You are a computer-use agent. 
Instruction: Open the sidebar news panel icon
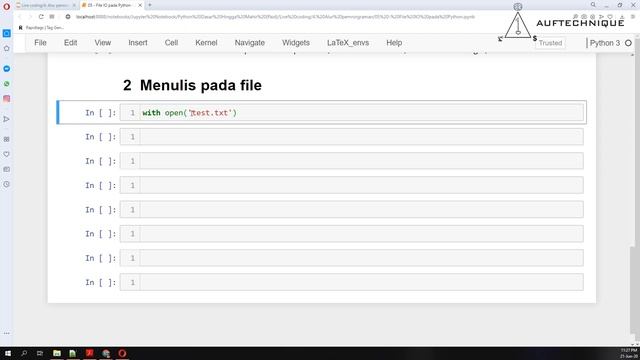click(7, 169)
